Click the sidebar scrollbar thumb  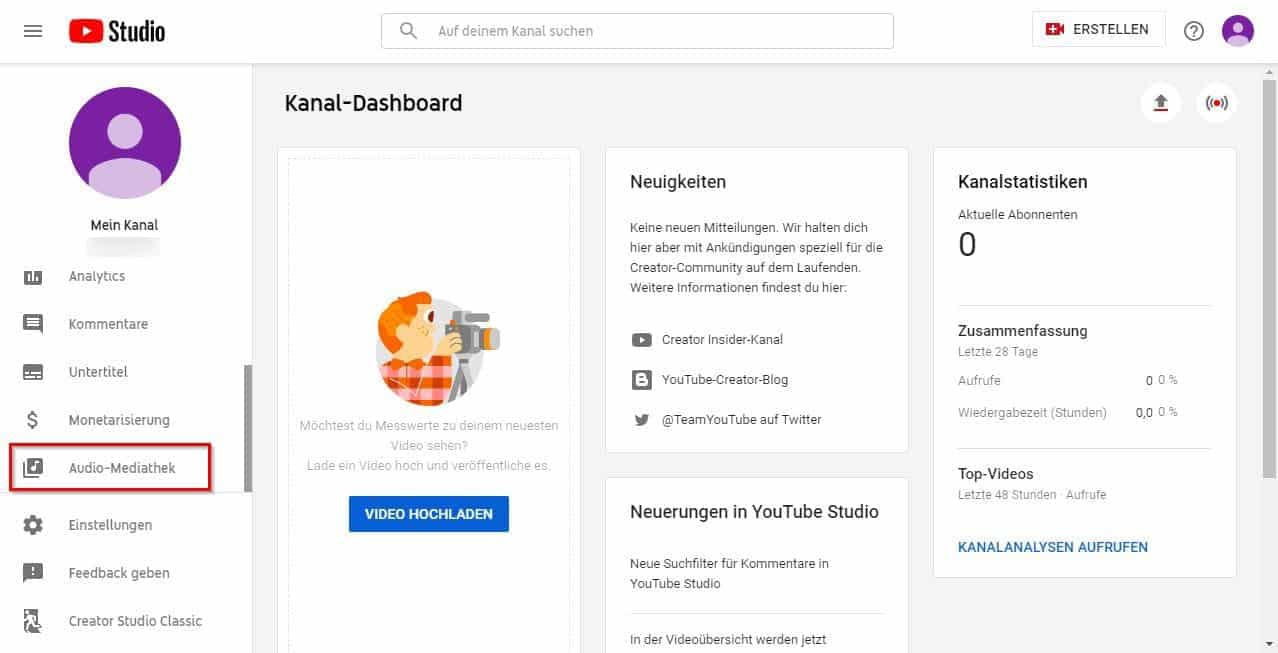[248, 428]
